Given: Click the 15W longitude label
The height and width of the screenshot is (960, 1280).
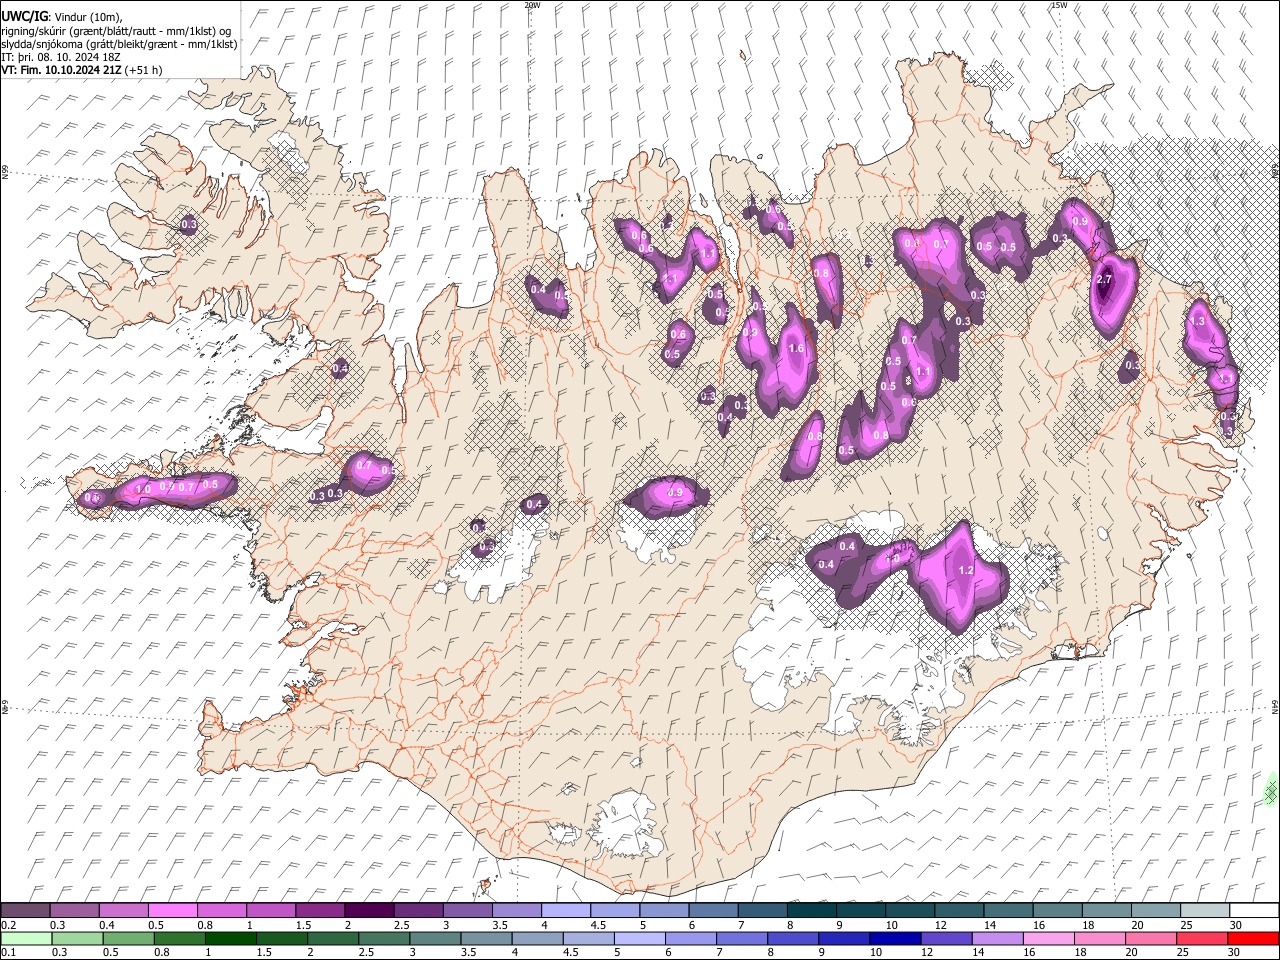Looking at the screenshot, I should point(1058,5).
